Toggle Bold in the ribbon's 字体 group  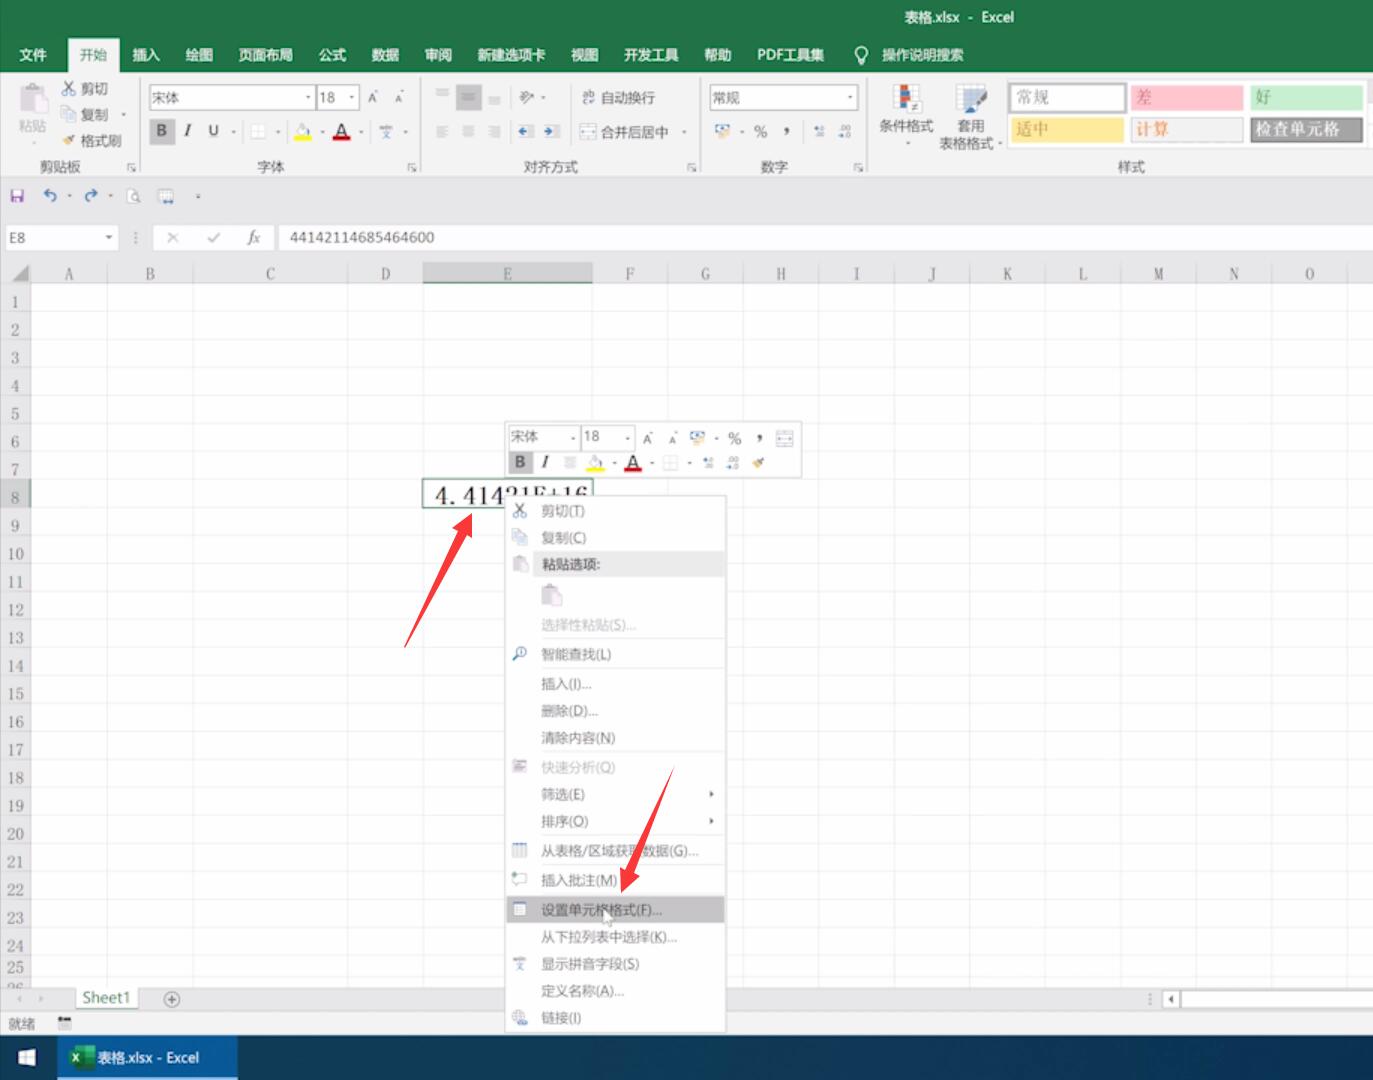(x=161, y=131)
